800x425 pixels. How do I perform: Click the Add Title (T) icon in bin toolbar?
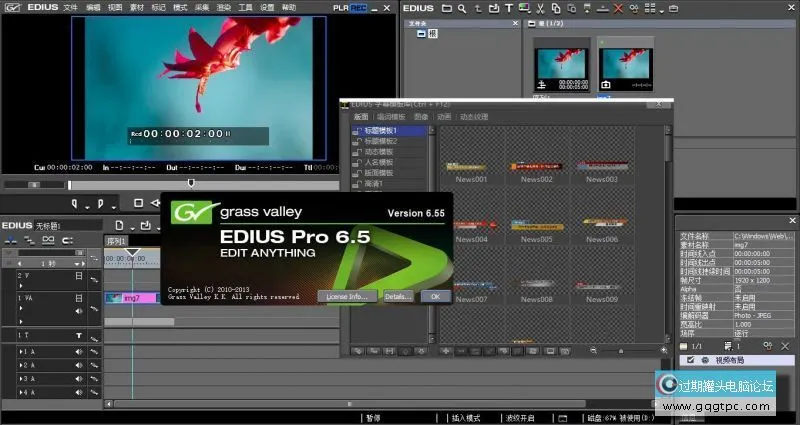point(507,9)
